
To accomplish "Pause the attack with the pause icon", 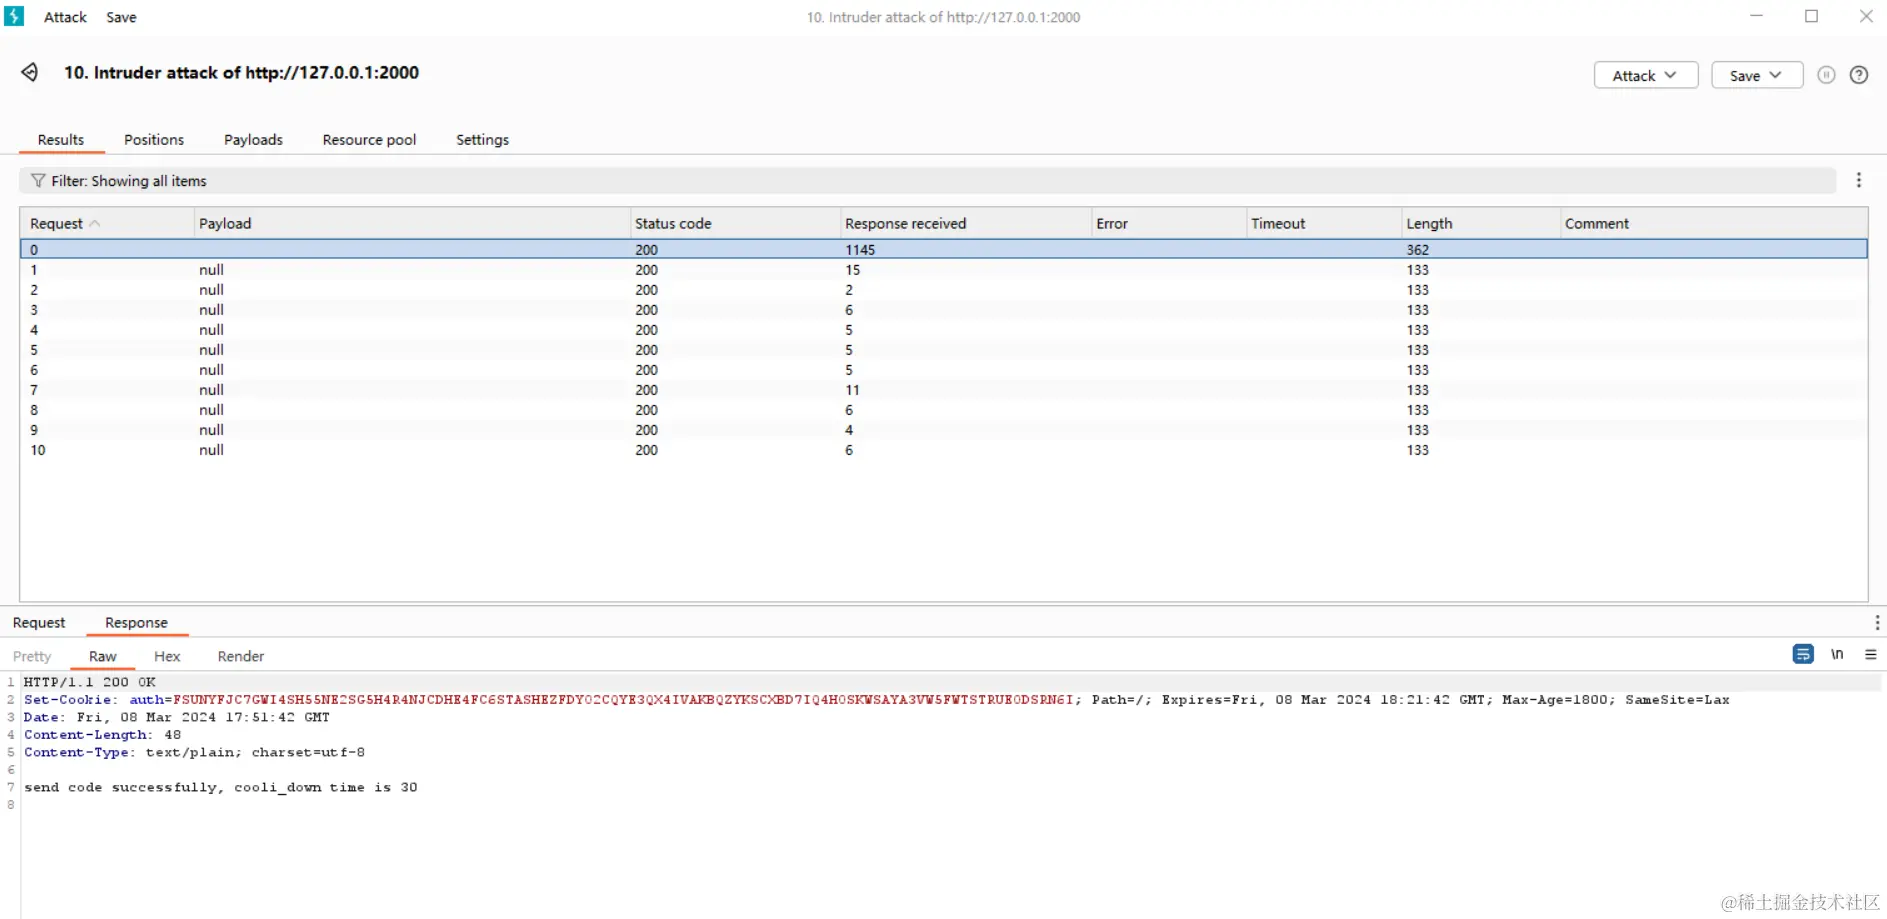I will point(1826,75).
